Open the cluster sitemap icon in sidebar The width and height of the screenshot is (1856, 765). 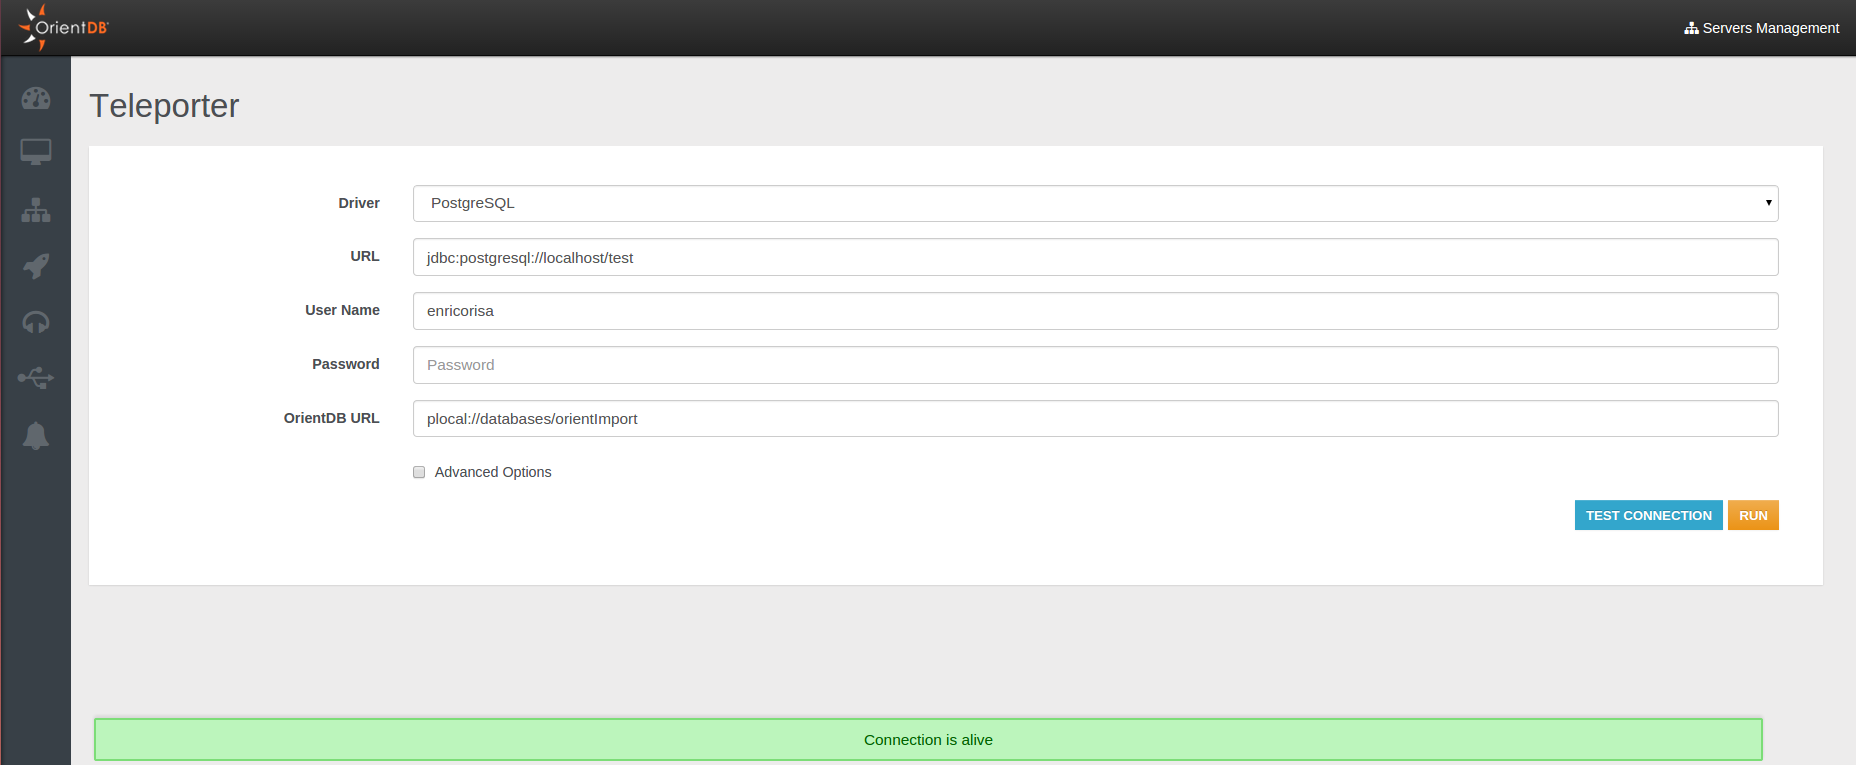[x=36, y=210]
